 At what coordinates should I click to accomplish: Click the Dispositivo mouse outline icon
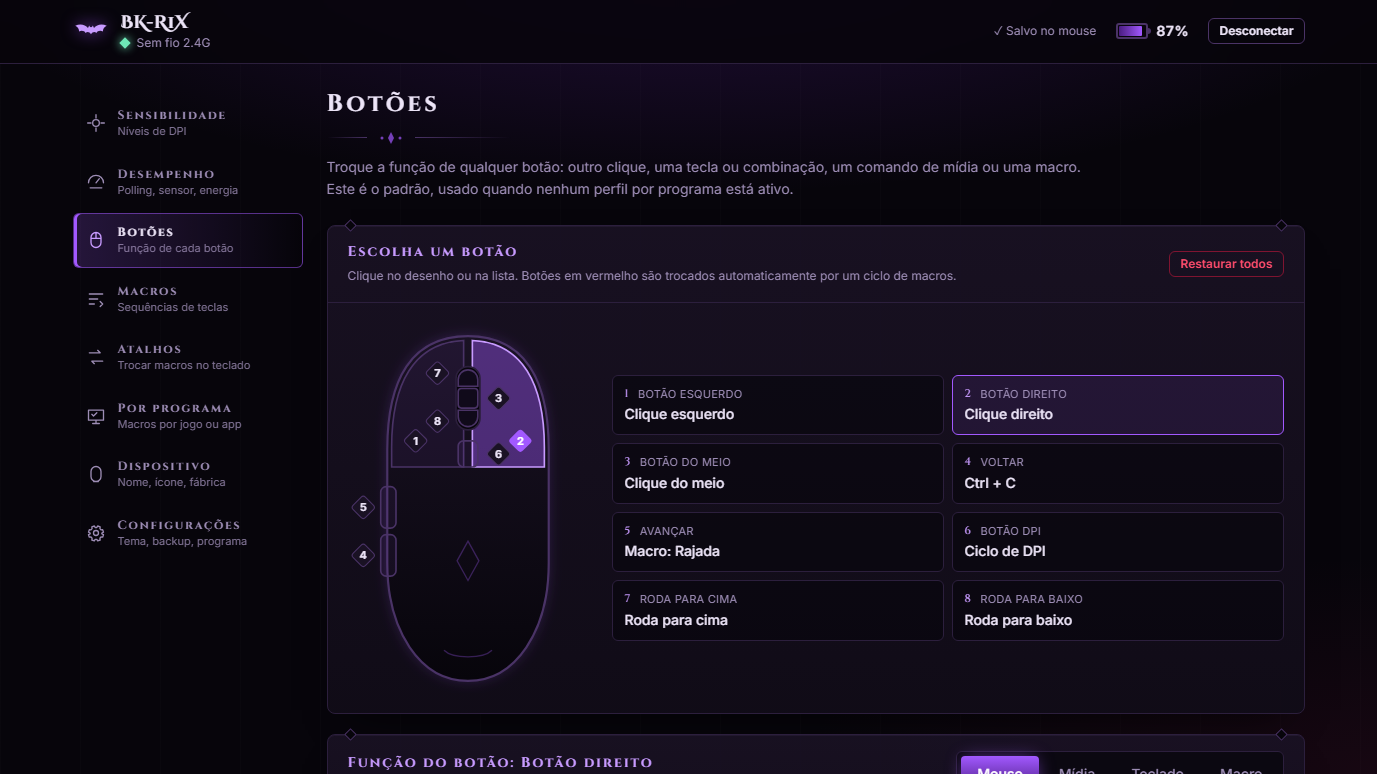96,474
